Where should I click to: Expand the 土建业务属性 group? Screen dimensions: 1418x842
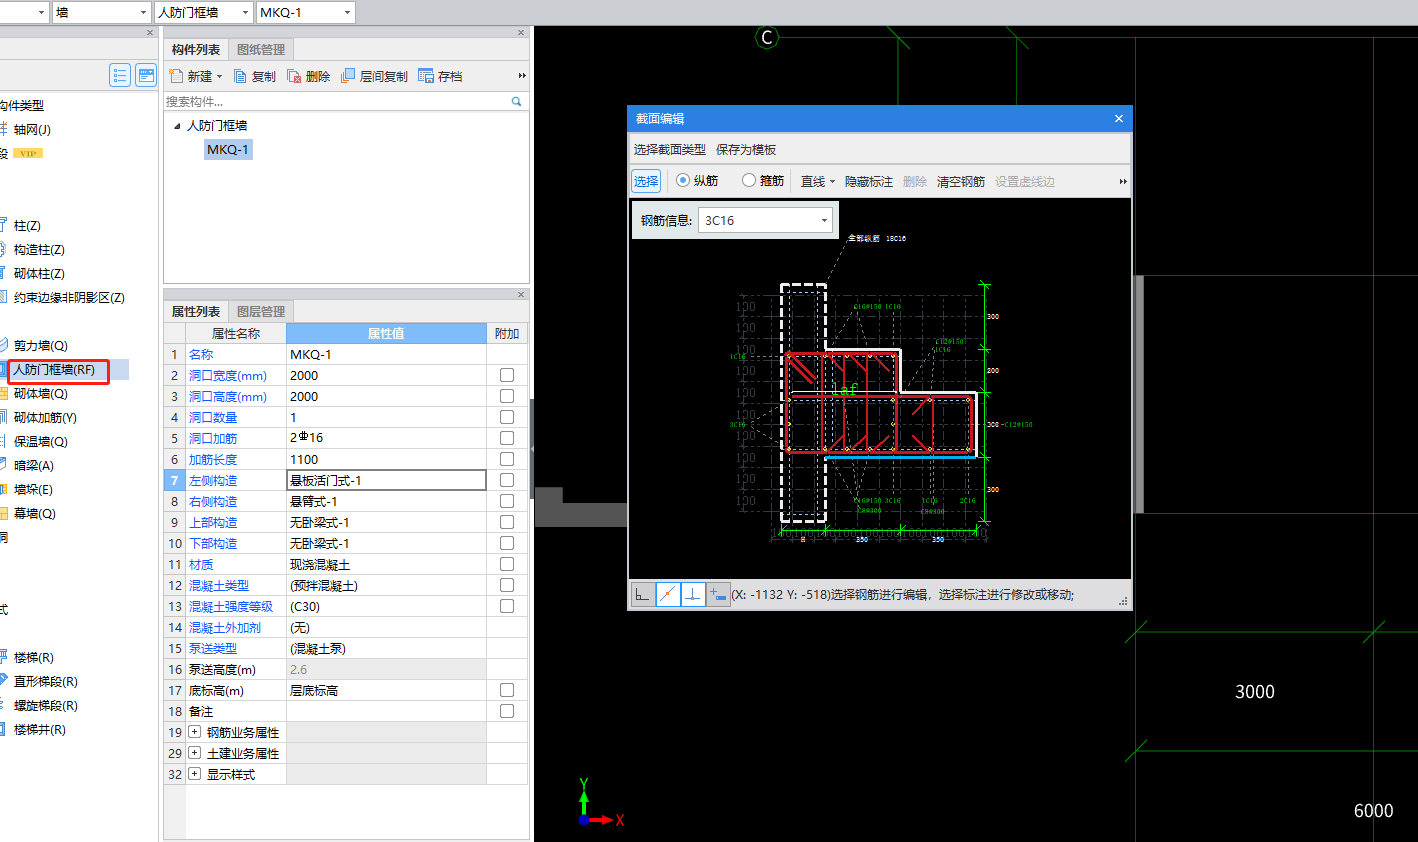point(195,753)
